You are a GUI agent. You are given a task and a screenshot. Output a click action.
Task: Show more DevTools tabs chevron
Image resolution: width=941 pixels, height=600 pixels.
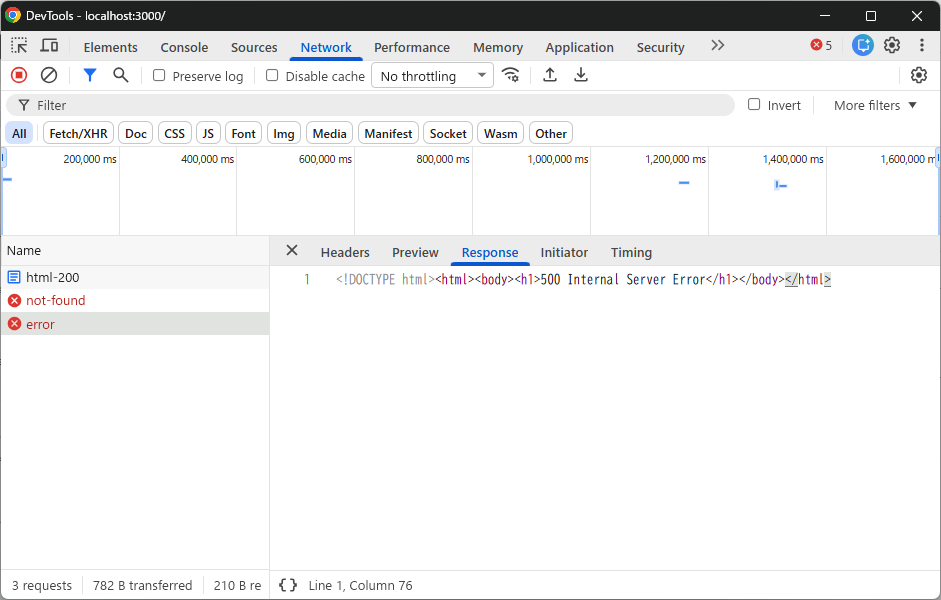tap(718, 46)
